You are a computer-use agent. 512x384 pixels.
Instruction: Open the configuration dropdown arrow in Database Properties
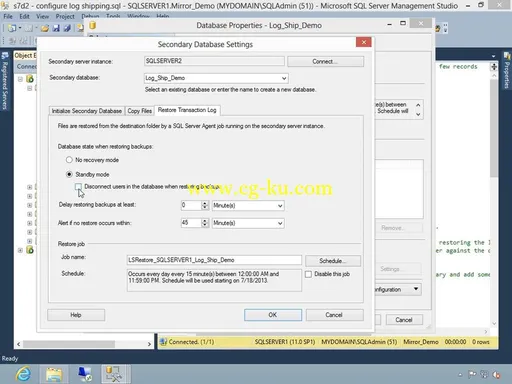416,289
